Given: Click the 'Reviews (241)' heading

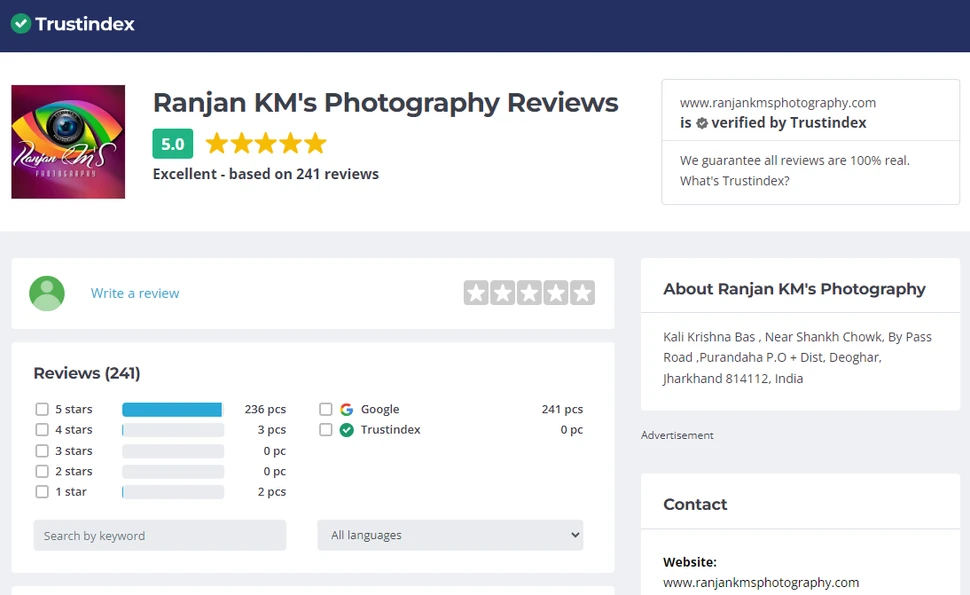Looking at the screenshot, I should click(x=87, y=373).
